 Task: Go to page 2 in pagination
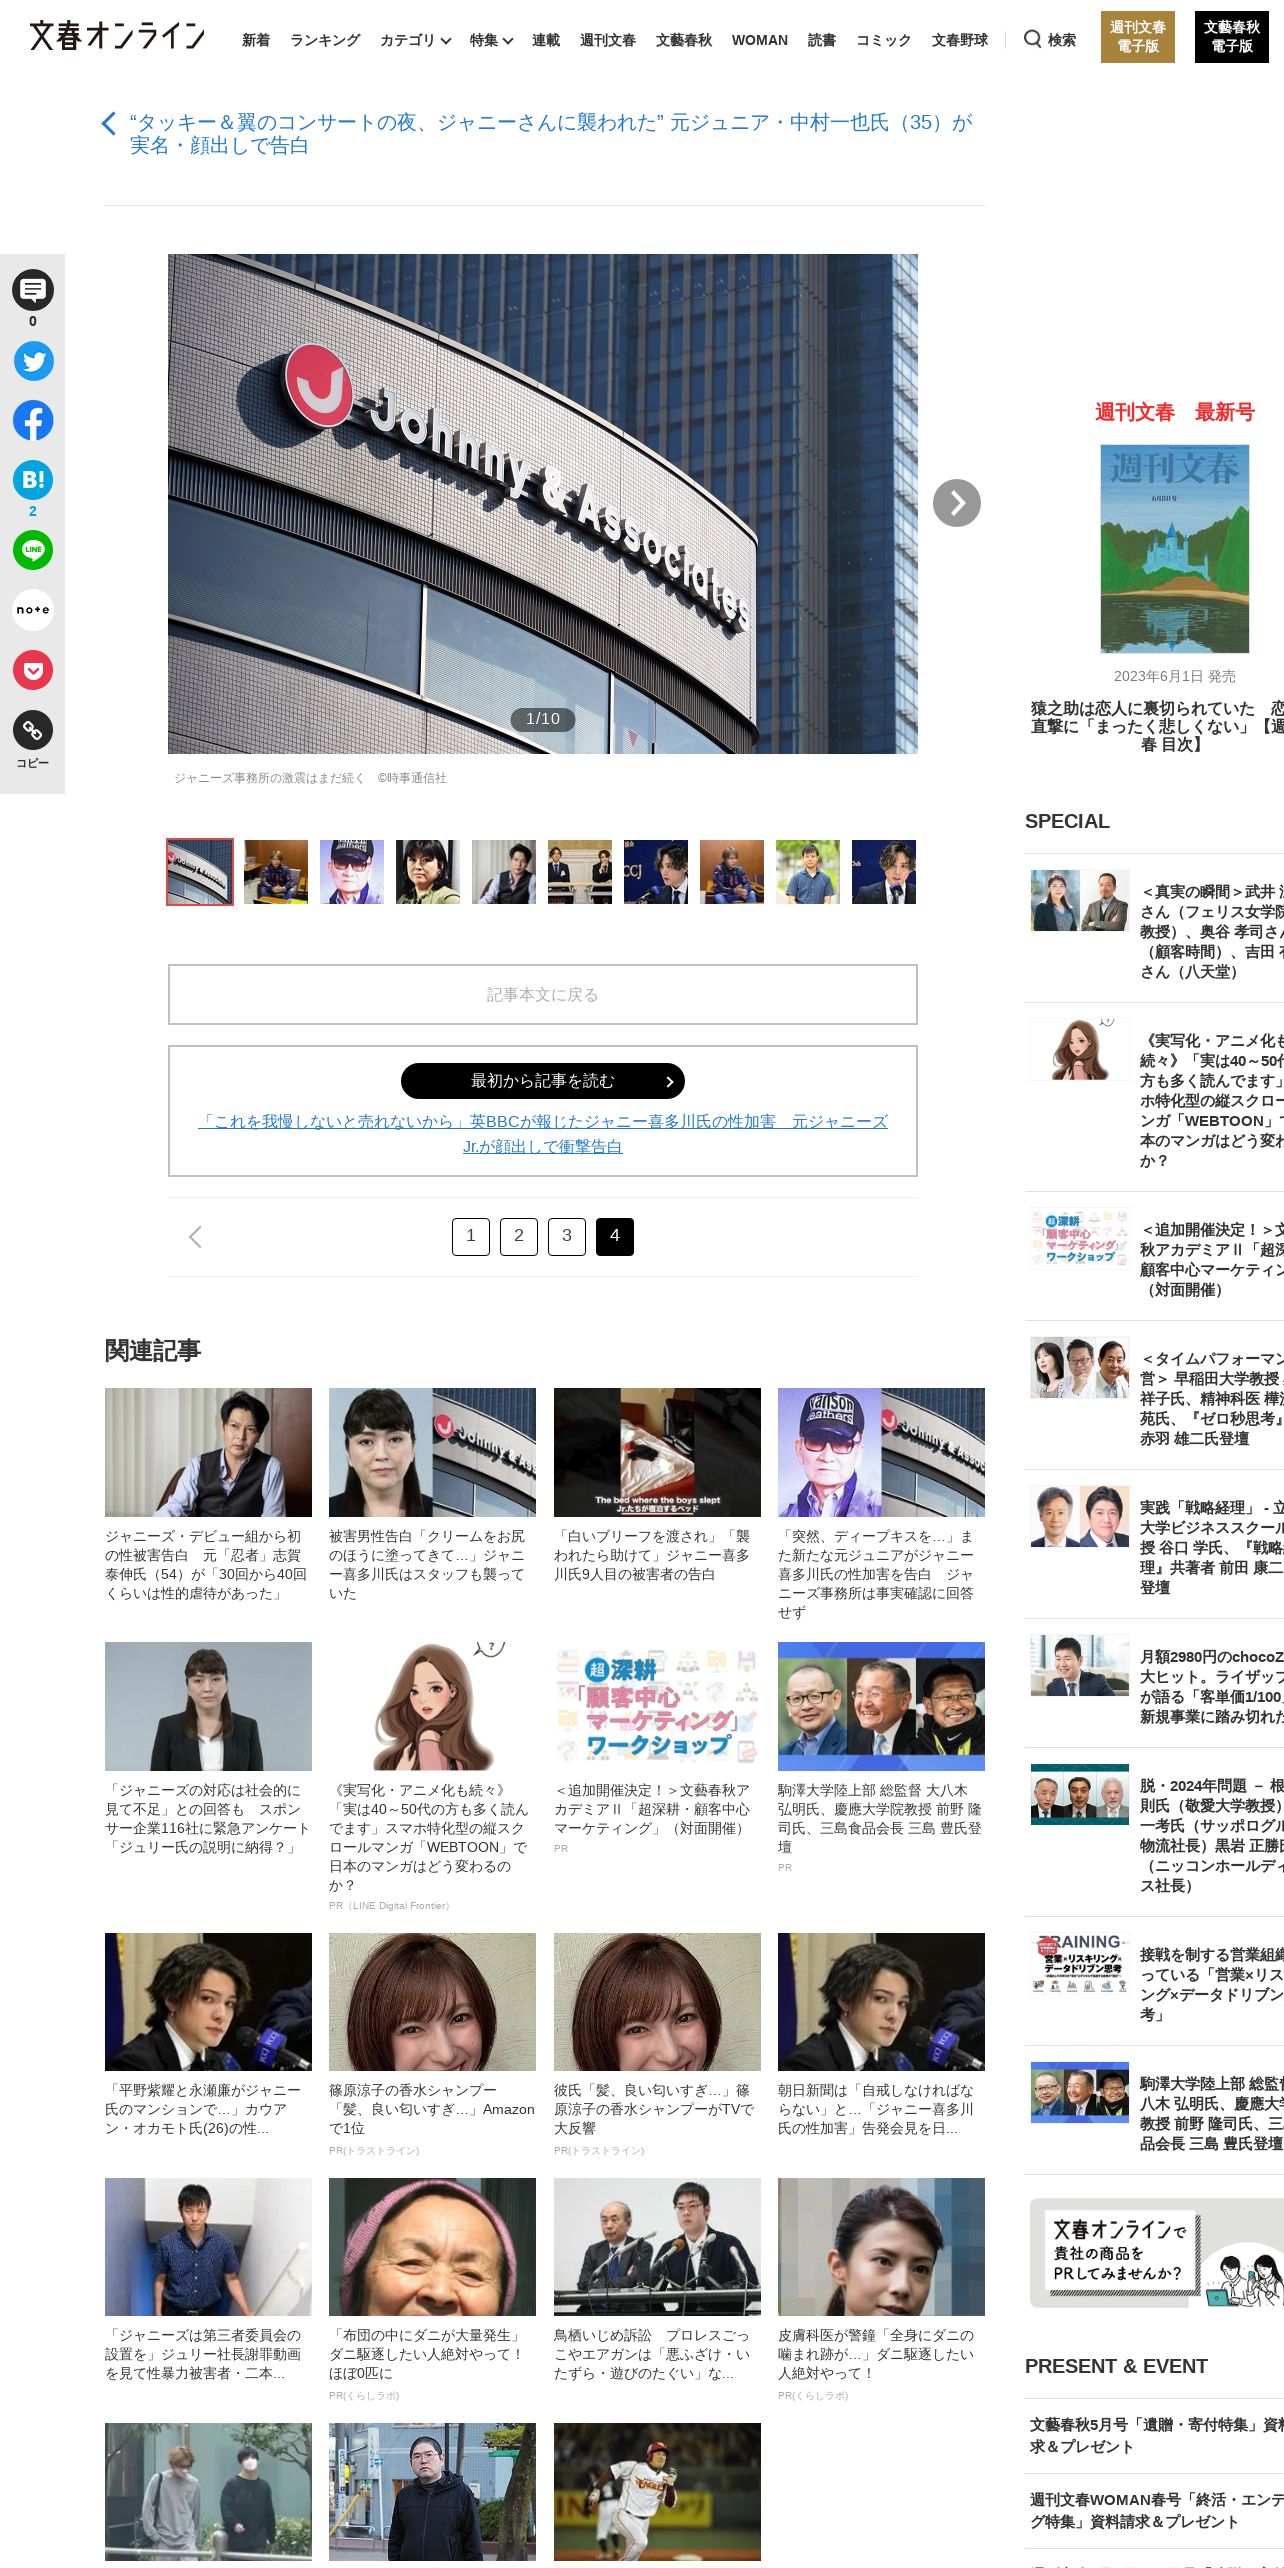519,1236
